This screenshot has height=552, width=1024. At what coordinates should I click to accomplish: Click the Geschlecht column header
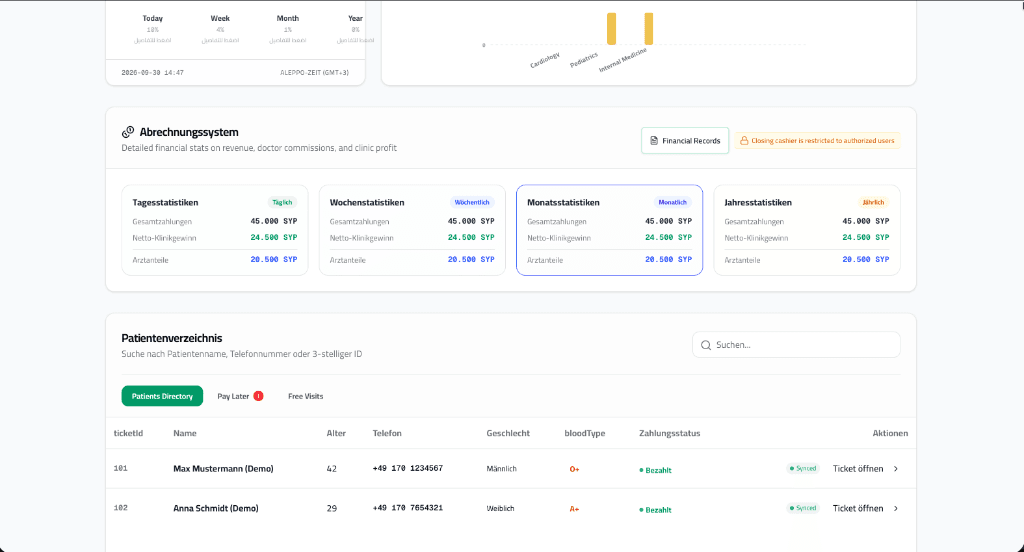click(x=508, y=433)
